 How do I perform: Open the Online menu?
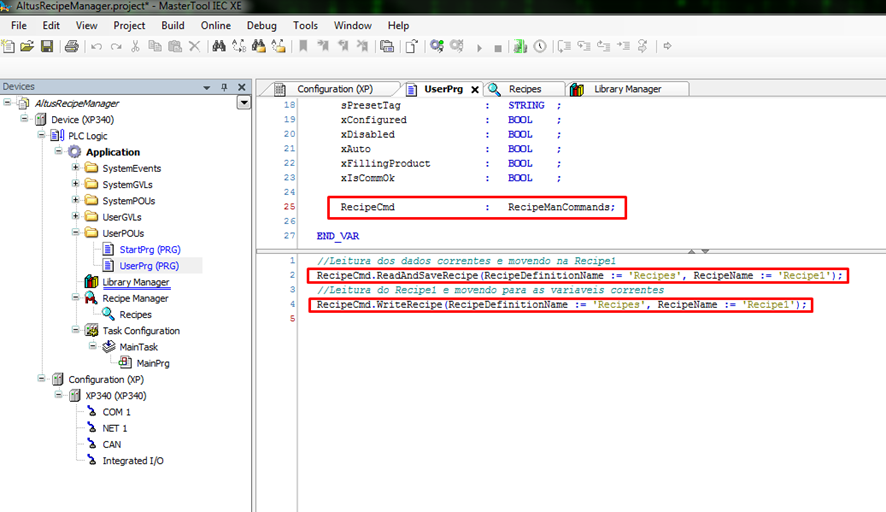point(215,25)
